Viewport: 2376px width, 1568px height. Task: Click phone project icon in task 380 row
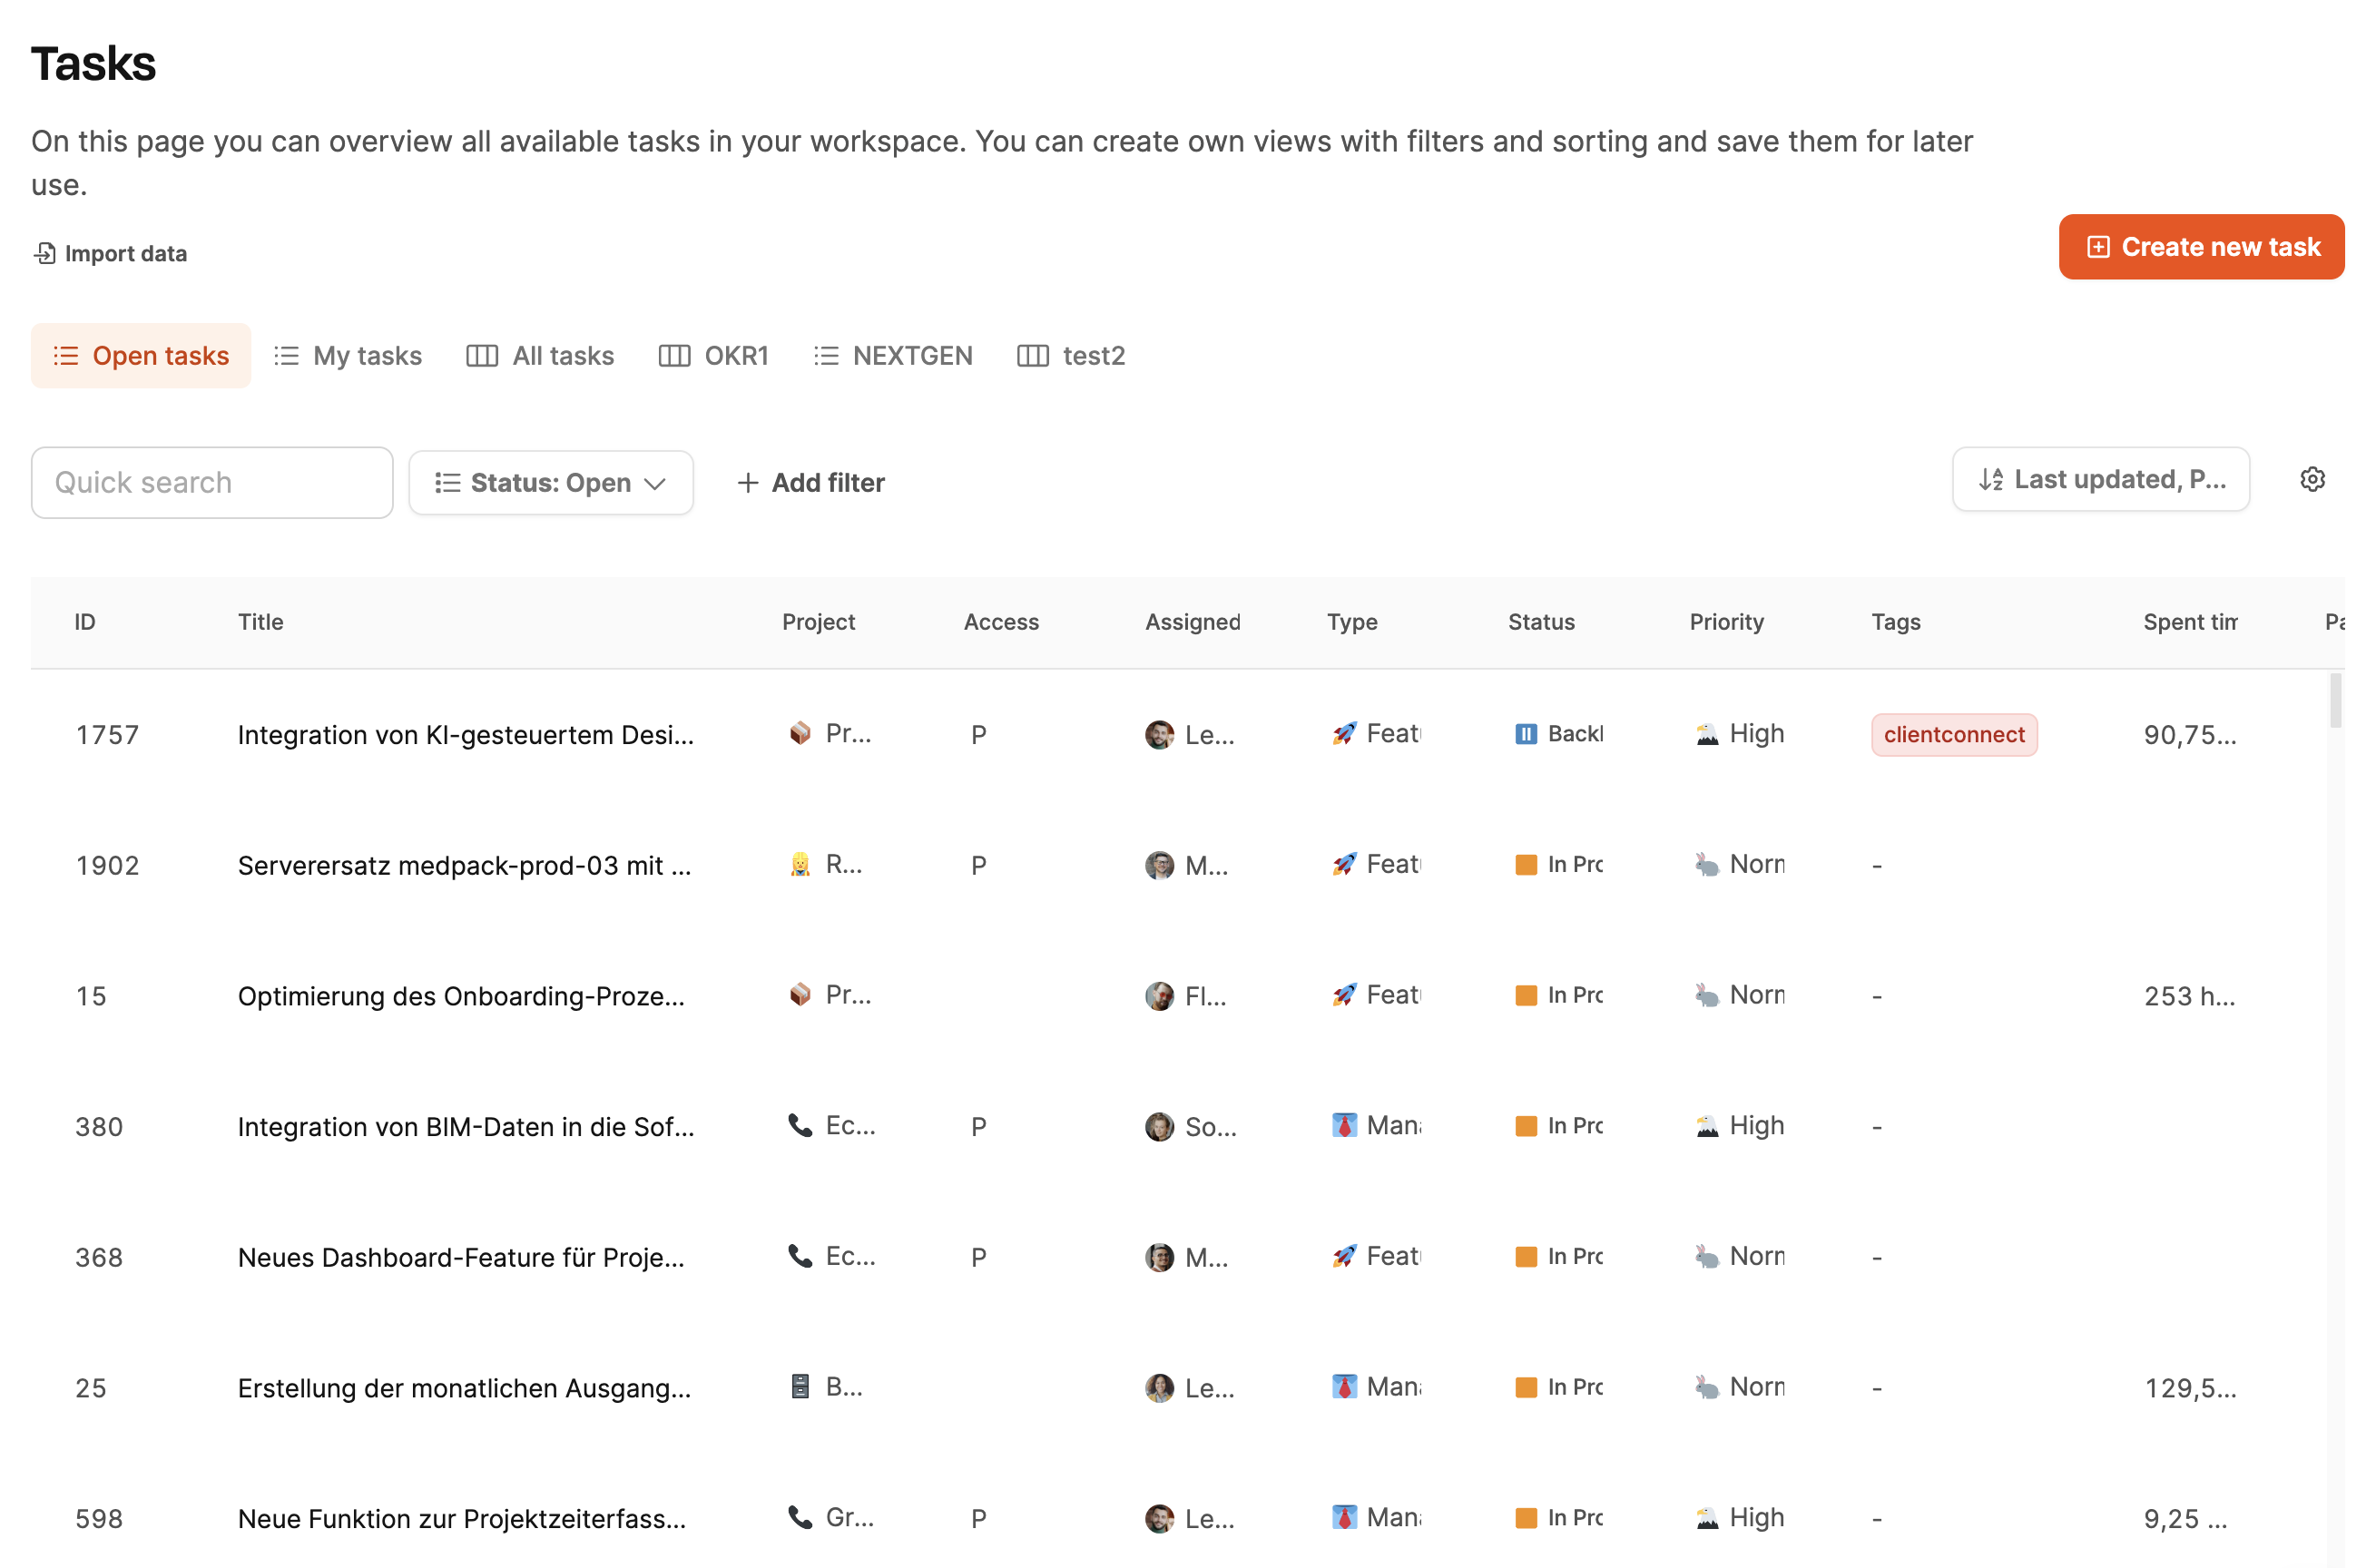pyautogui.click(x=799, y=1126)
